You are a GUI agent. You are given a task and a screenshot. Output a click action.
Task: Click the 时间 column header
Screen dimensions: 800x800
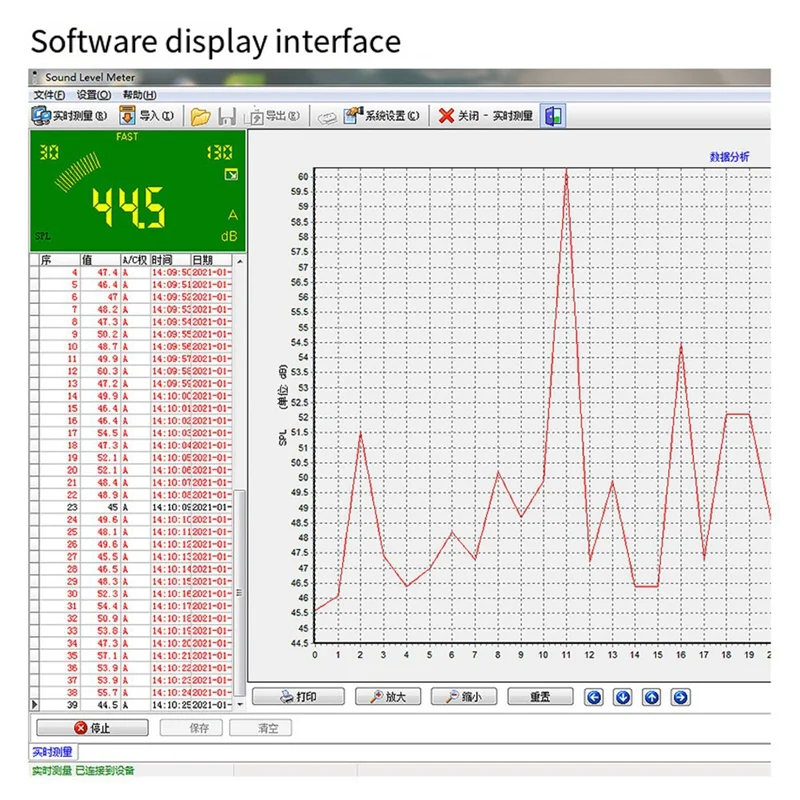pyautogui.click(x=170, y=260)
